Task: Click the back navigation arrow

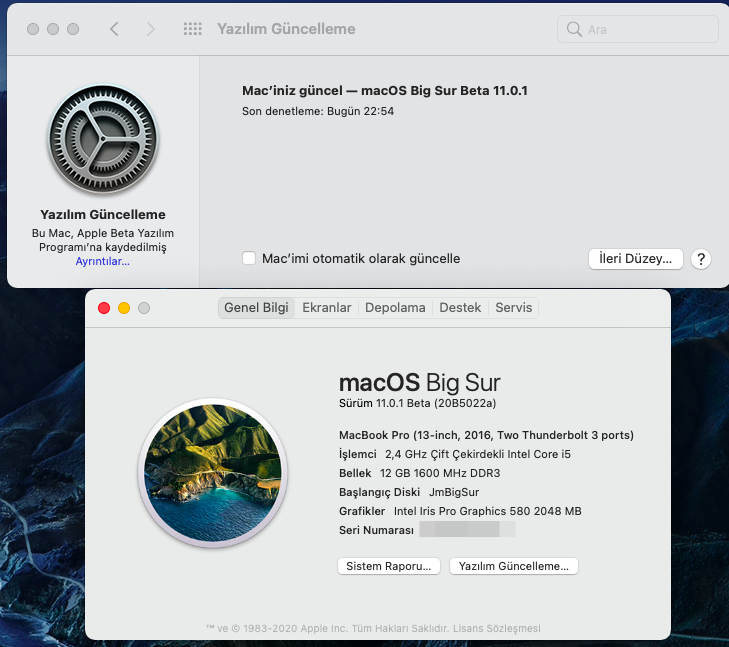Action: pos(114,29)
